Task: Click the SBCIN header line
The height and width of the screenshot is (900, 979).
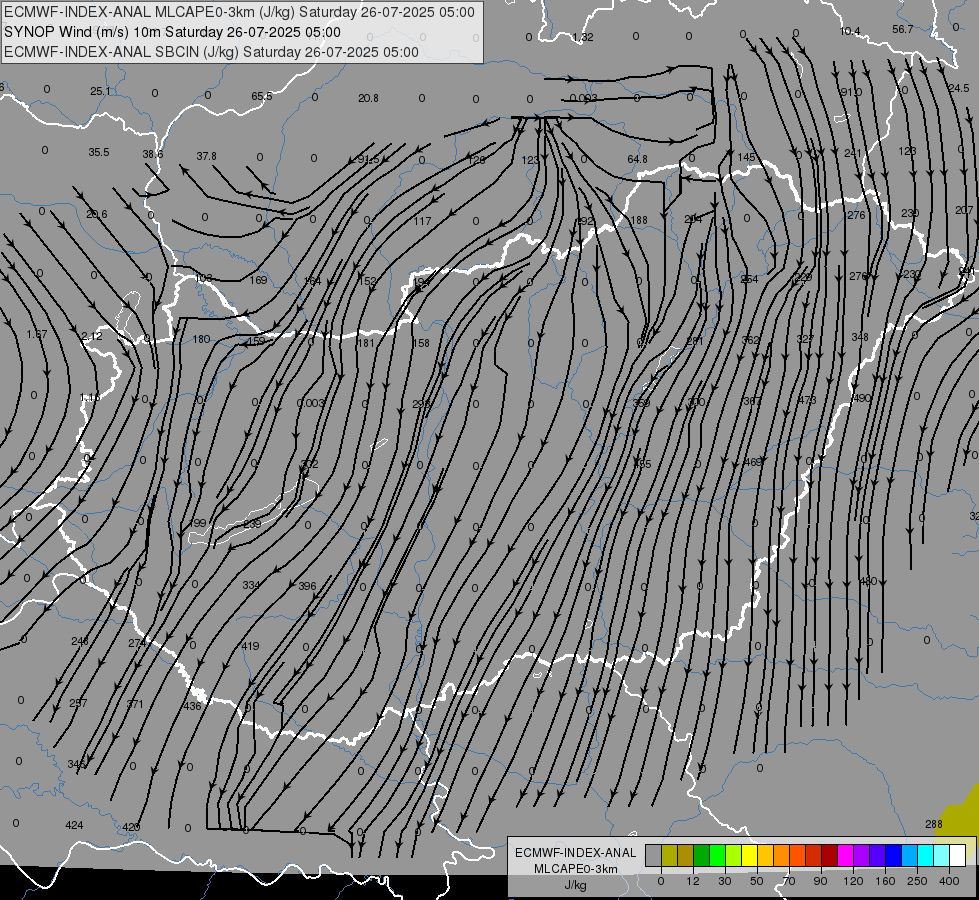Action: tap(211, 52)
